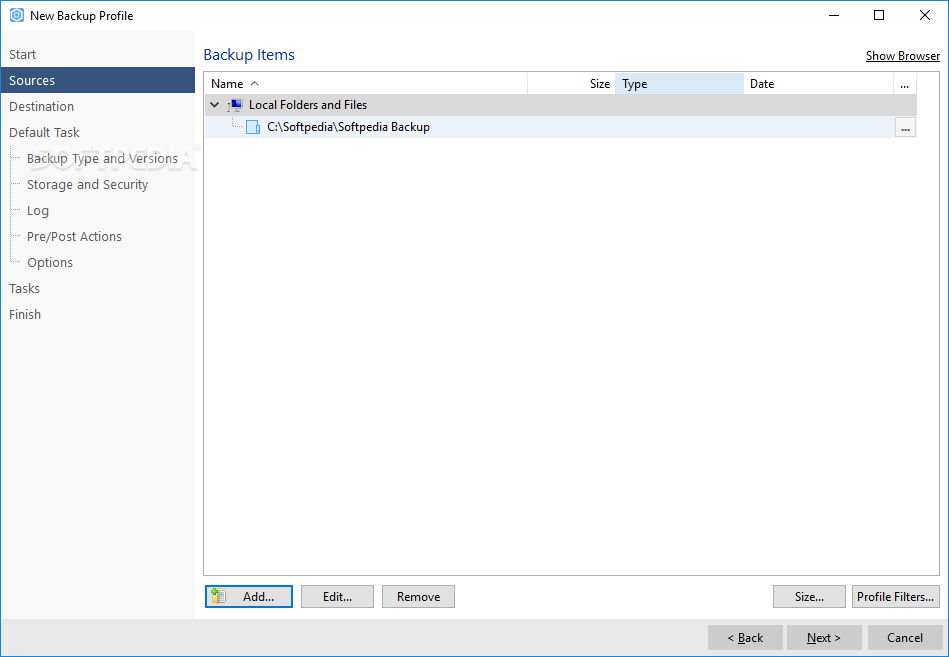
Task: Open Storage and Security settings
Action: point(87,185)
